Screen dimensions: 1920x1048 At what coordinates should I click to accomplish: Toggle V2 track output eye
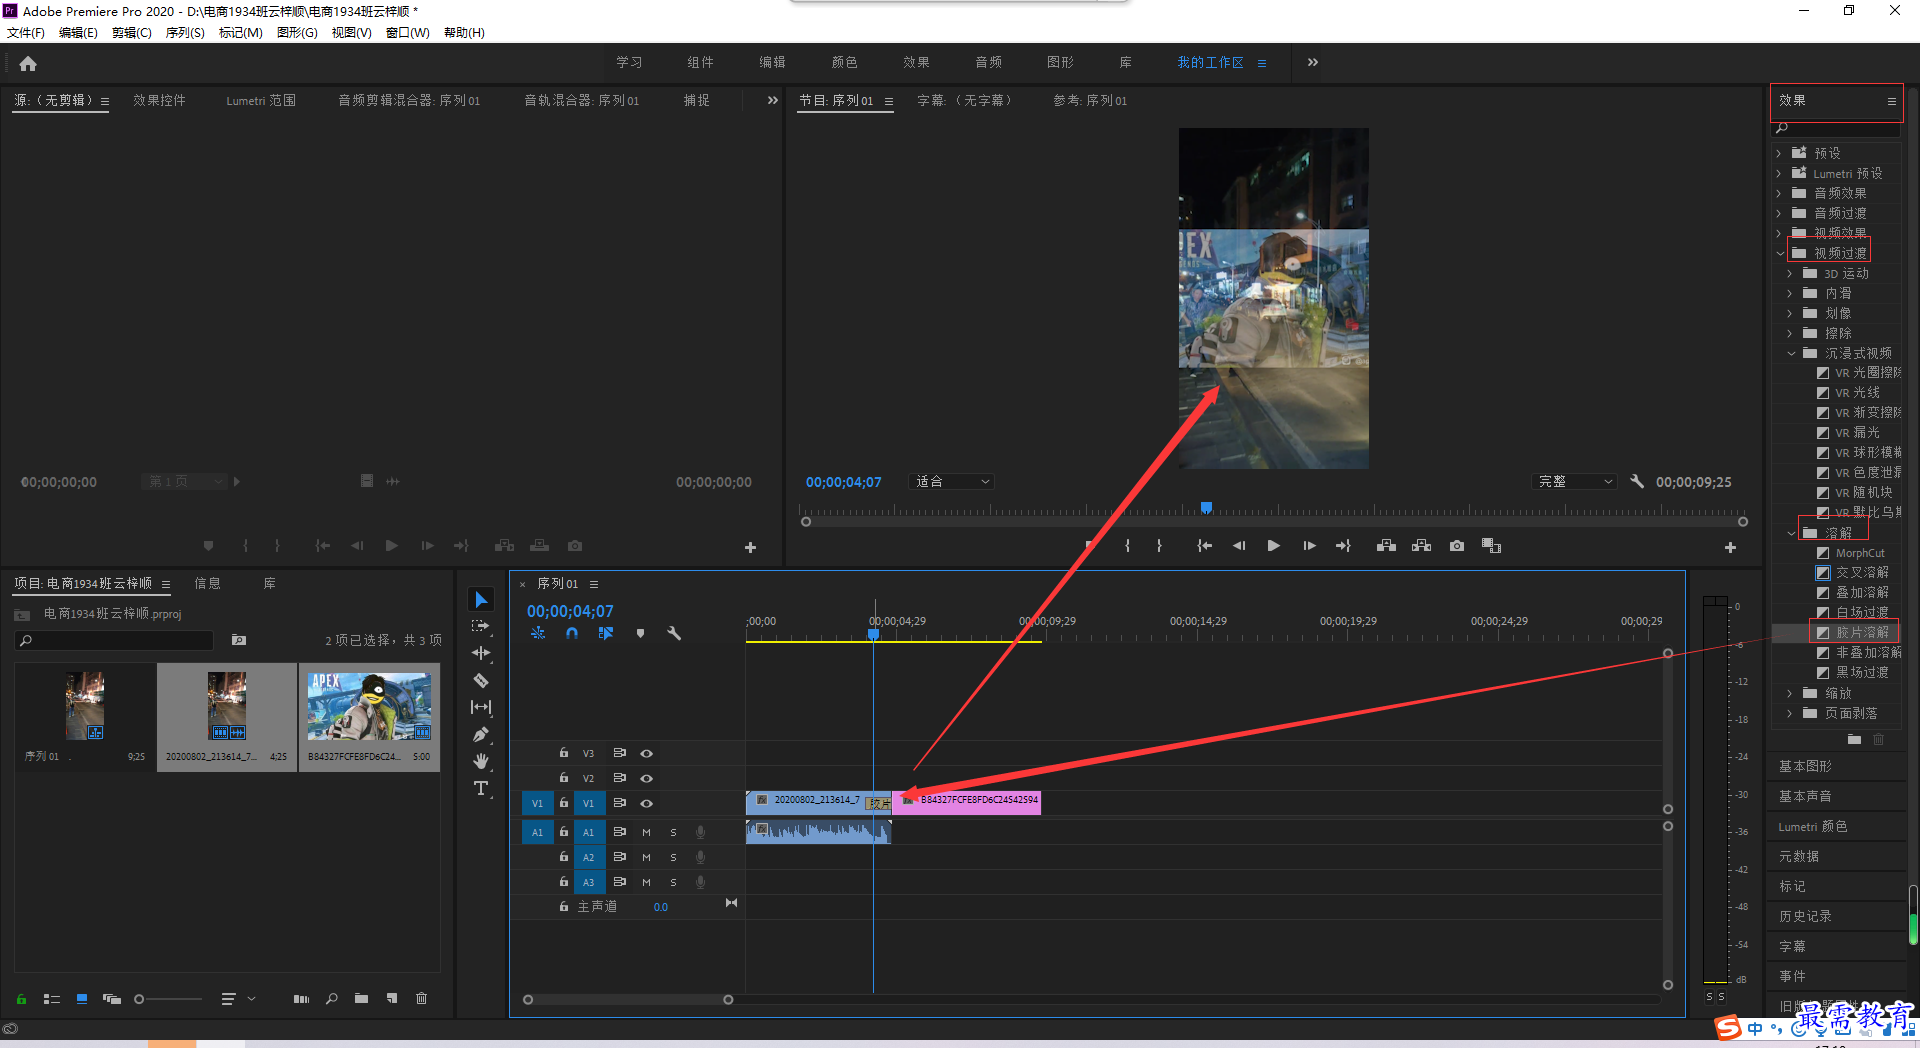coord(647,778)
